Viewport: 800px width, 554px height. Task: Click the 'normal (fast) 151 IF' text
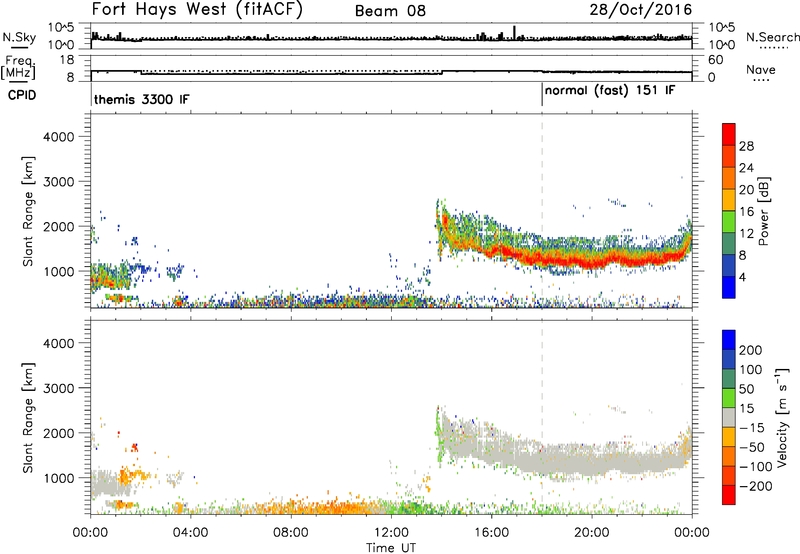coord(610,91)
